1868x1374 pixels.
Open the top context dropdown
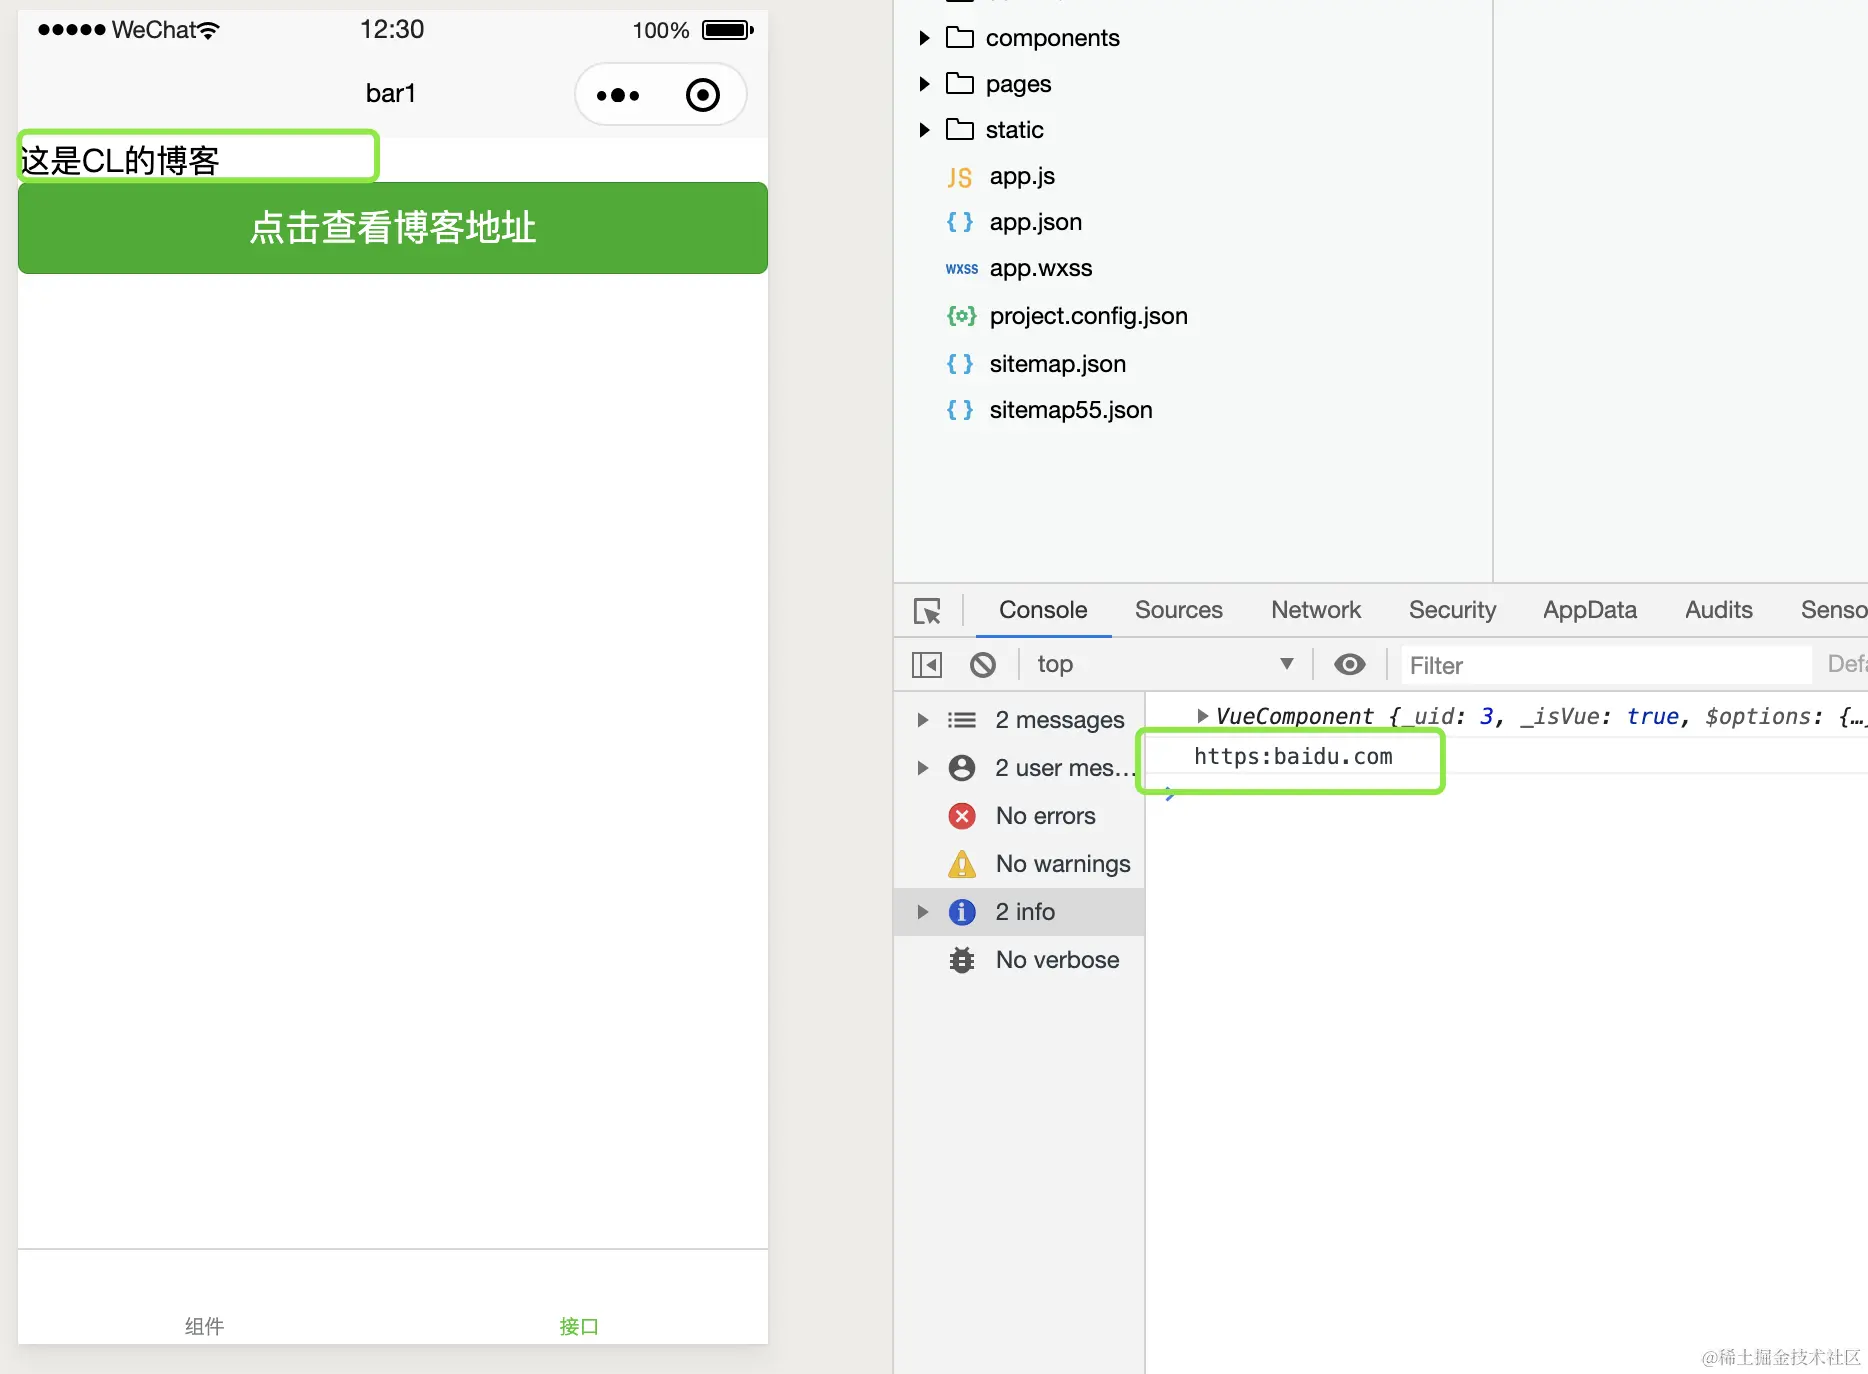[x=1166, y=665]
